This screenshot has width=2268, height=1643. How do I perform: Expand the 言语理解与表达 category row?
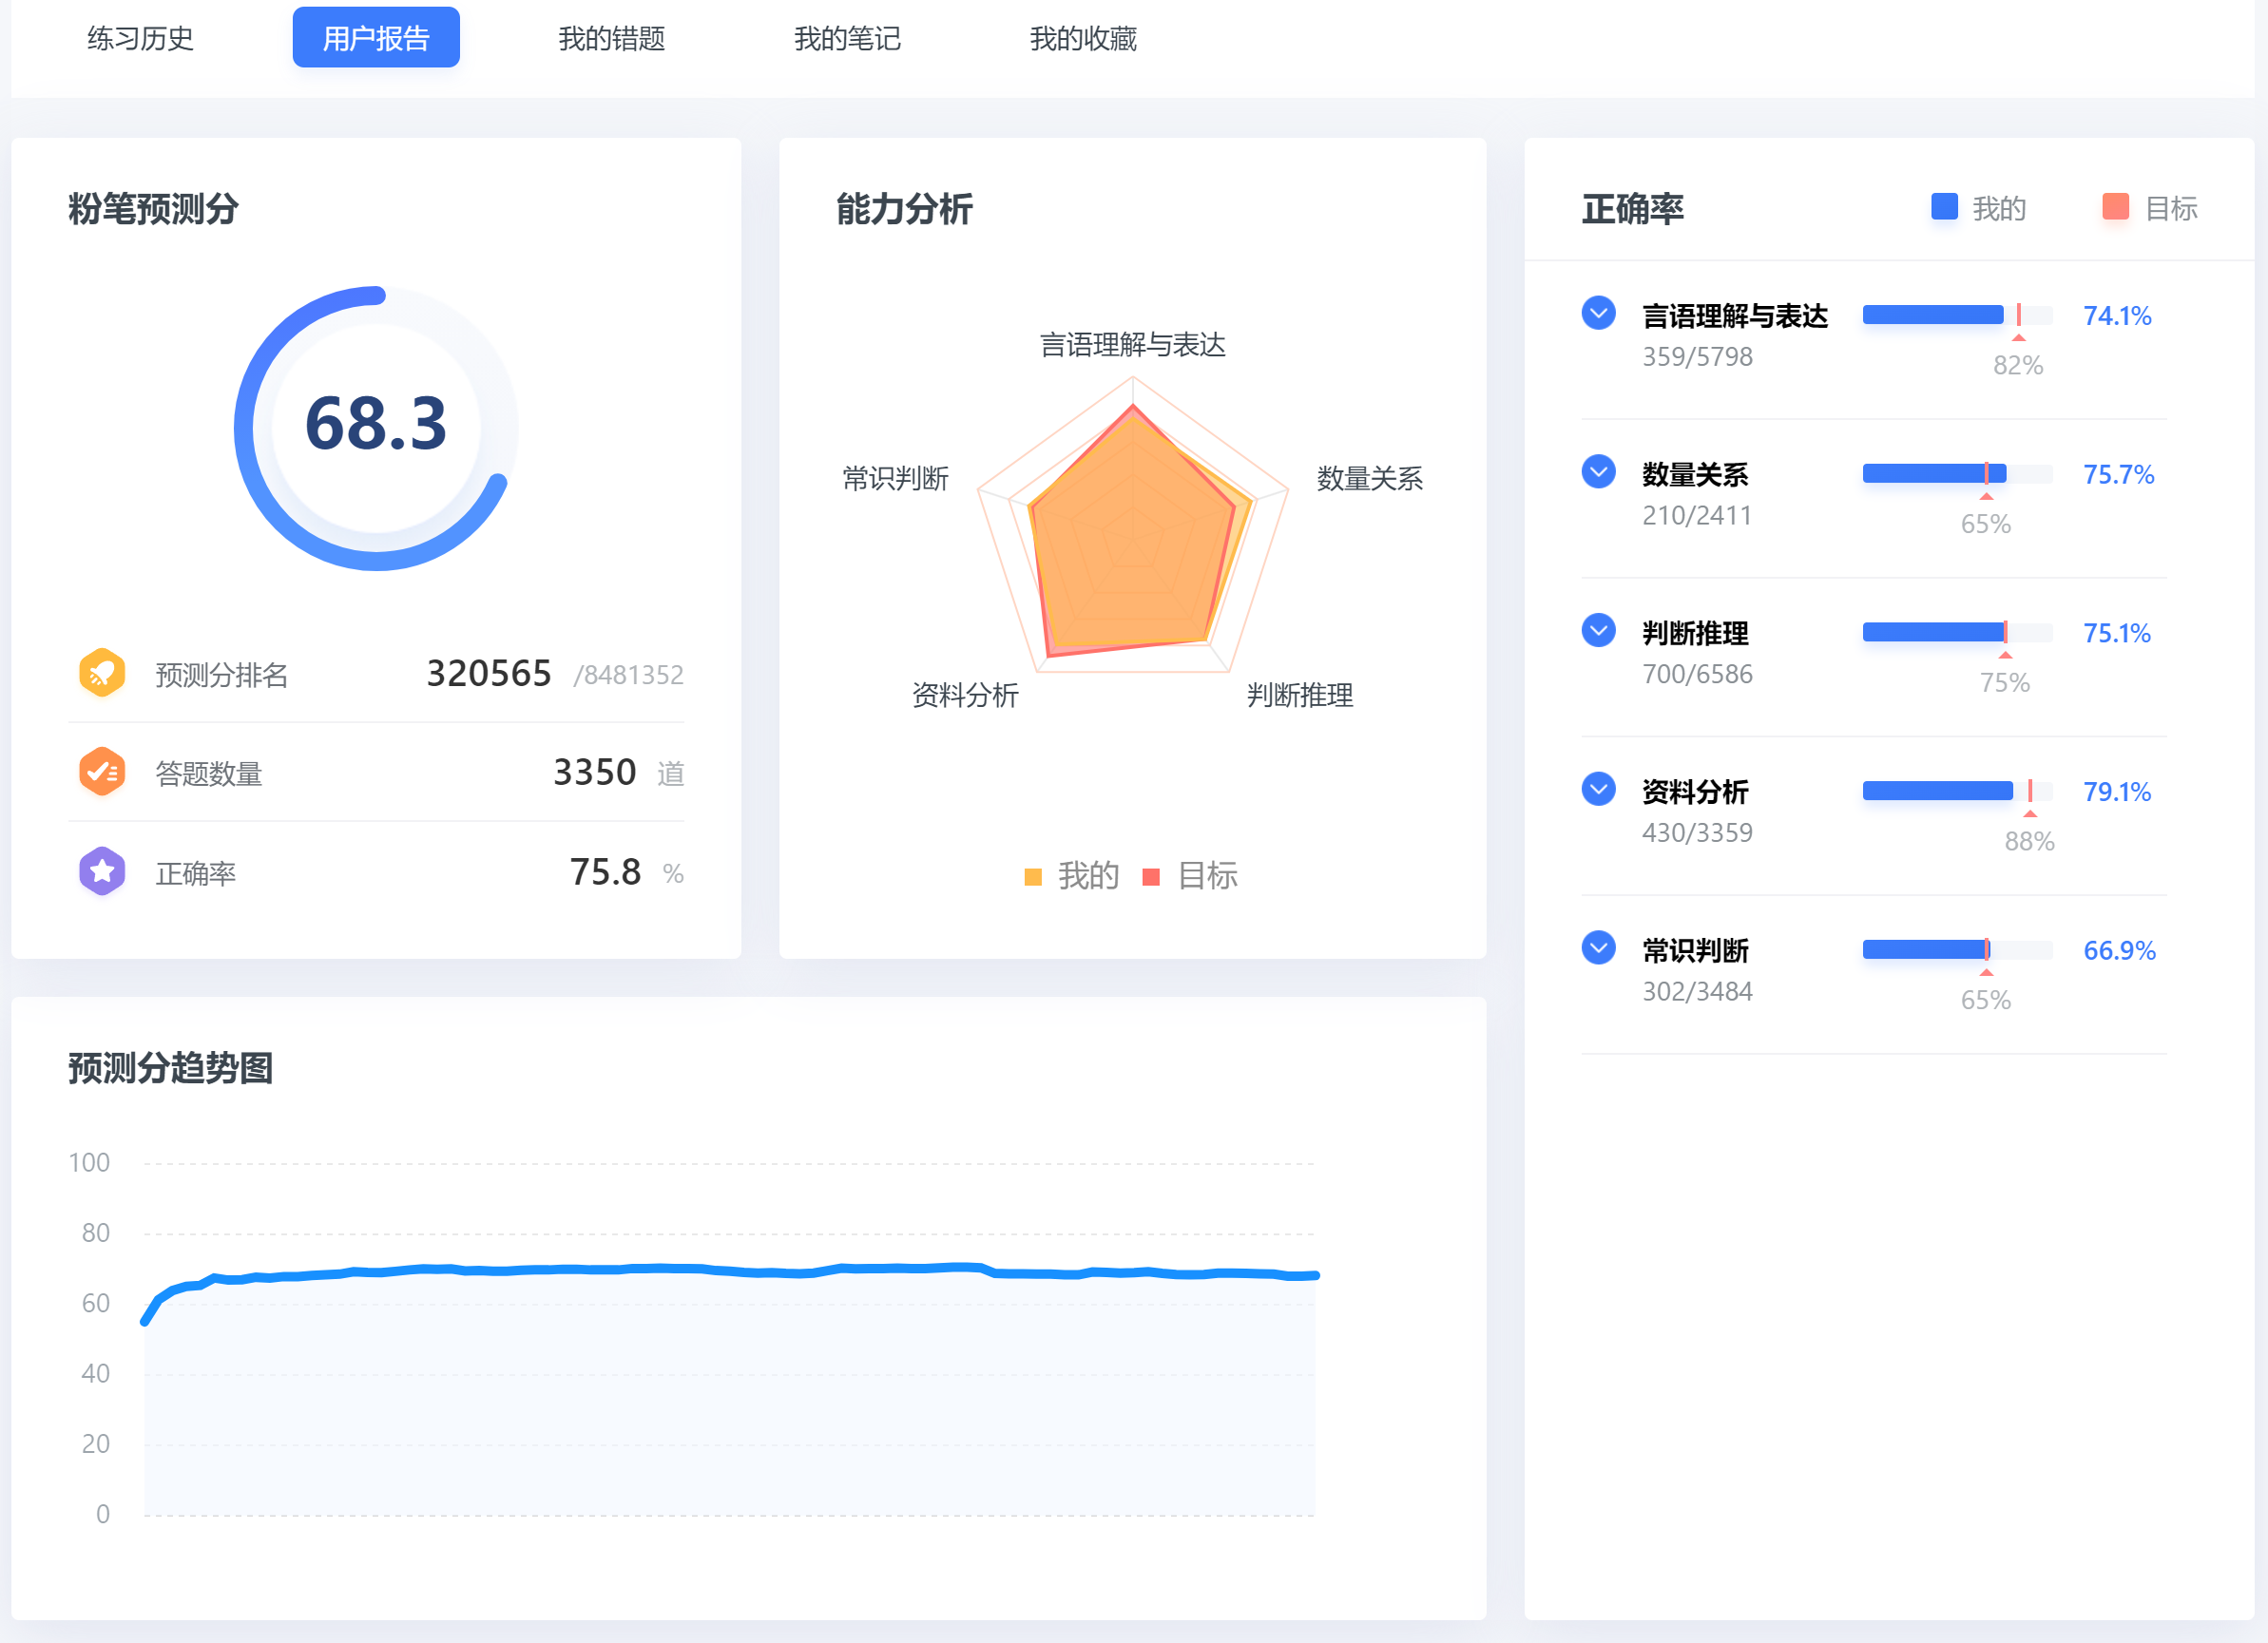point(1598,313)
